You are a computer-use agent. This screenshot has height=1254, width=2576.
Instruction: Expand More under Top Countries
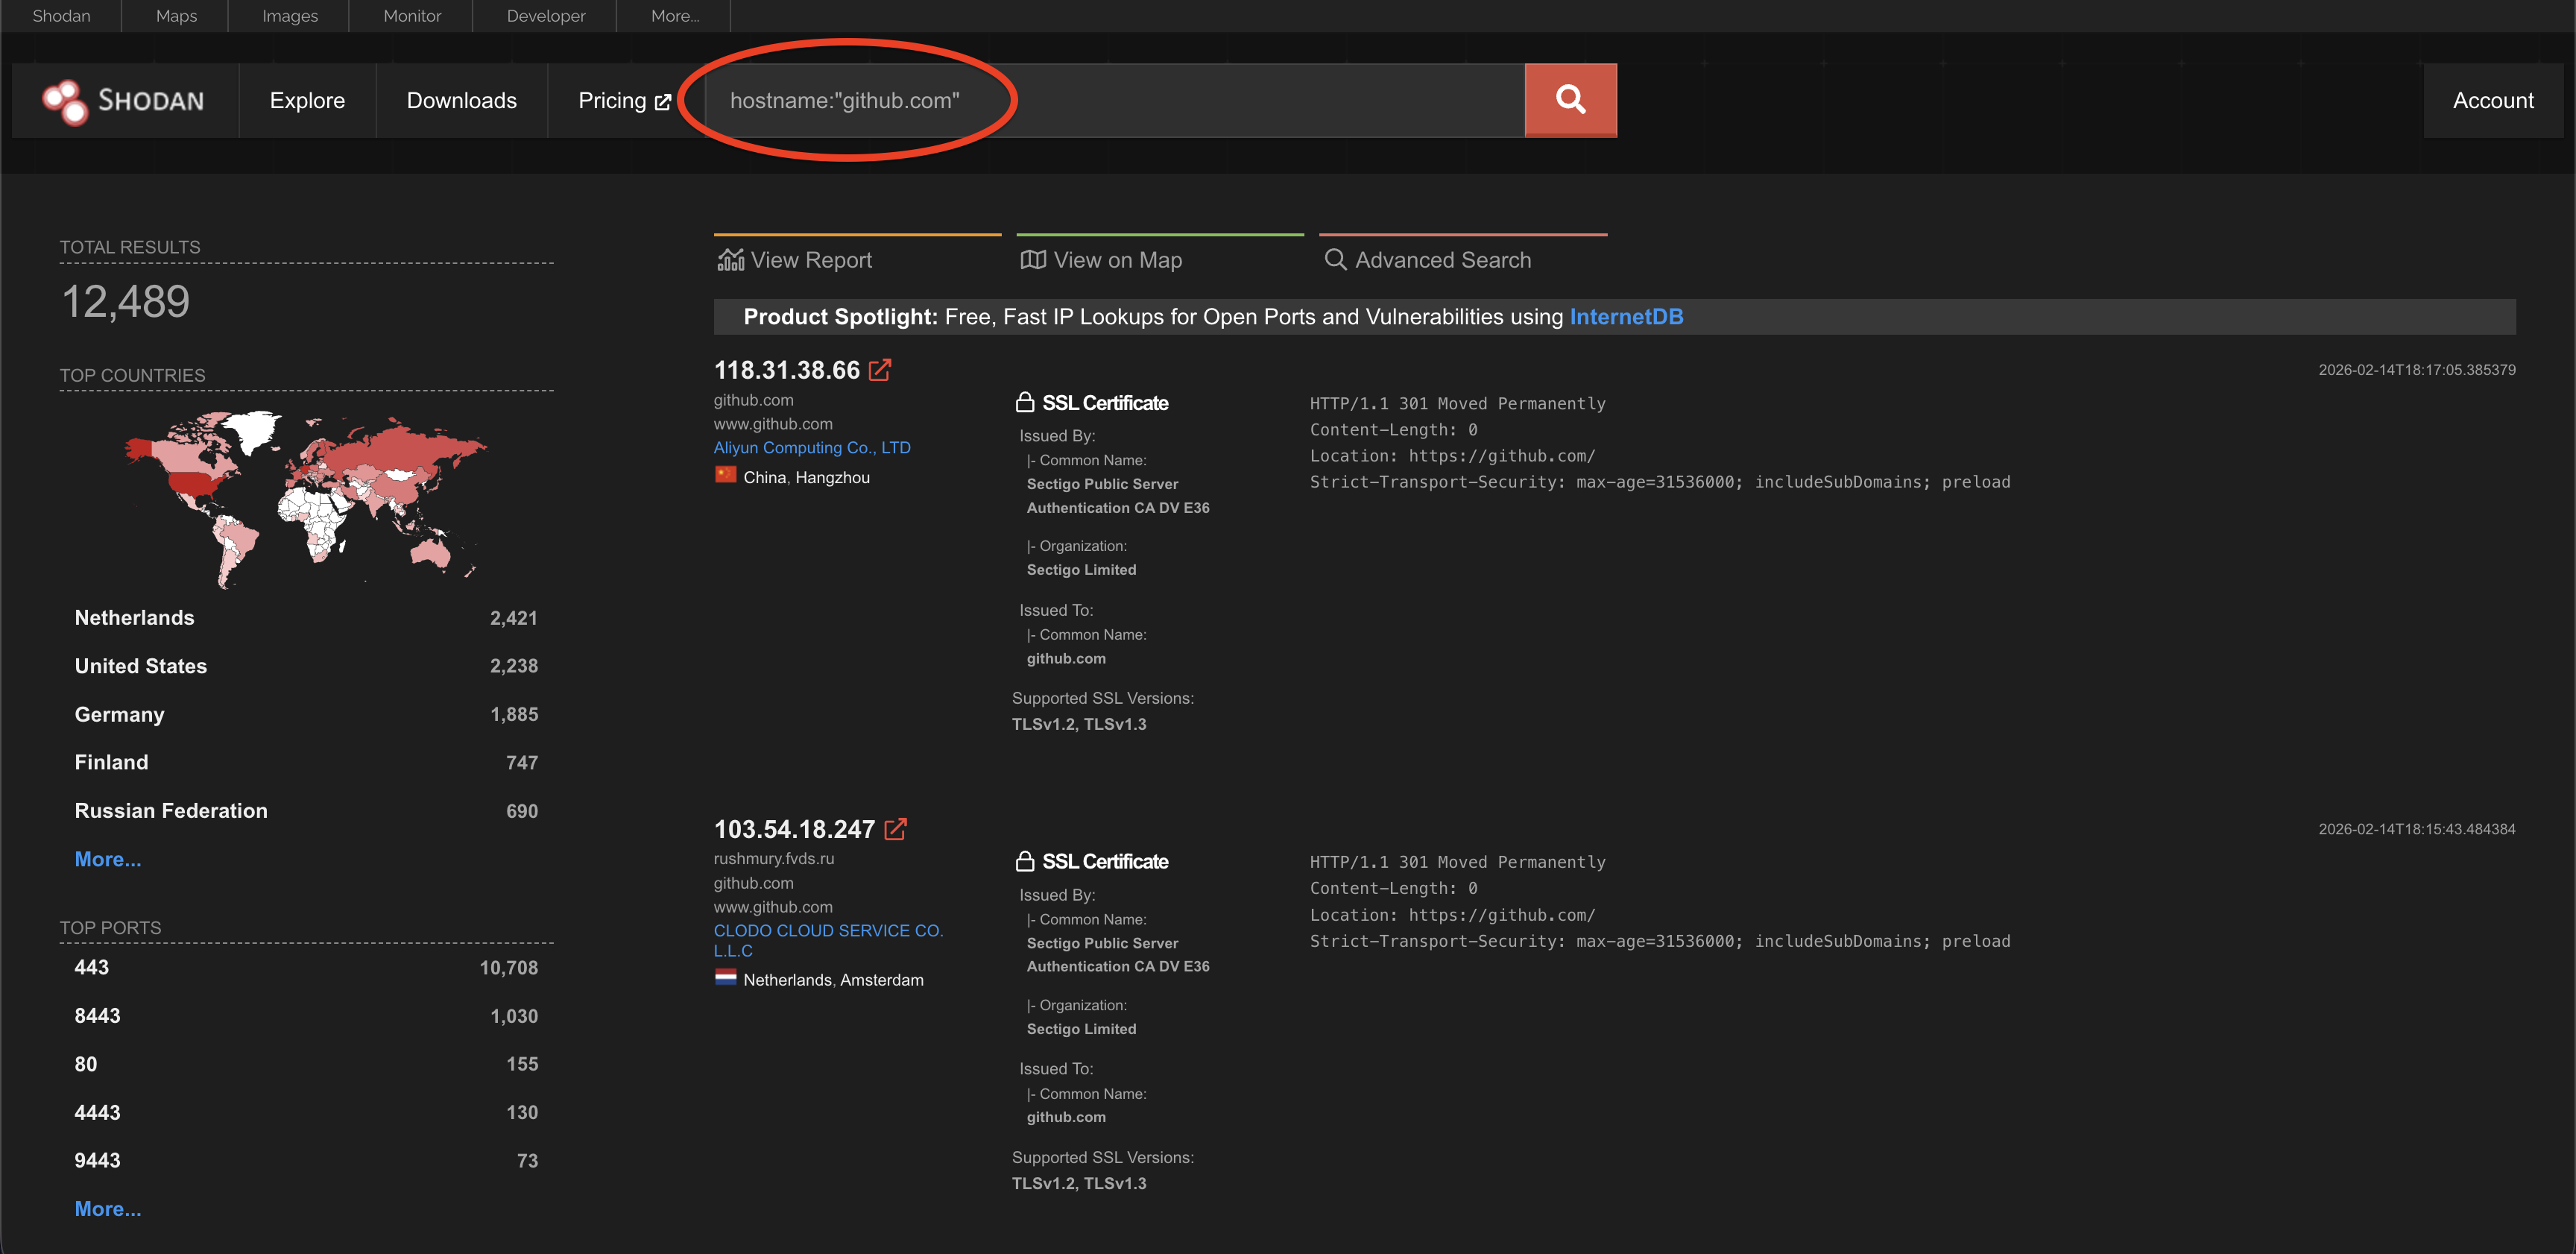point(107,859)
